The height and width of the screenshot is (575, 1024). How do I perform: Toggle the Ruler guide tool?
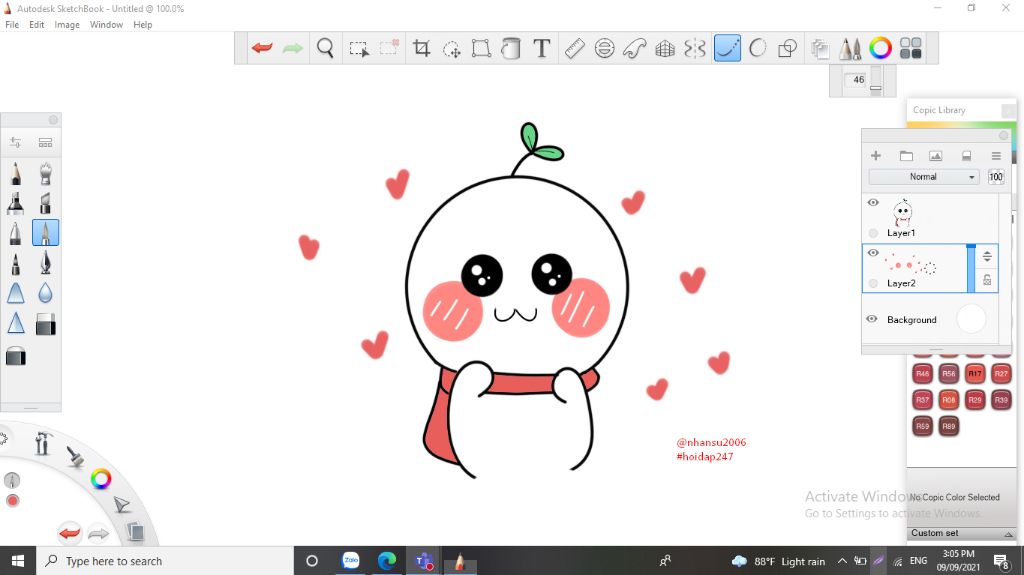574,48
